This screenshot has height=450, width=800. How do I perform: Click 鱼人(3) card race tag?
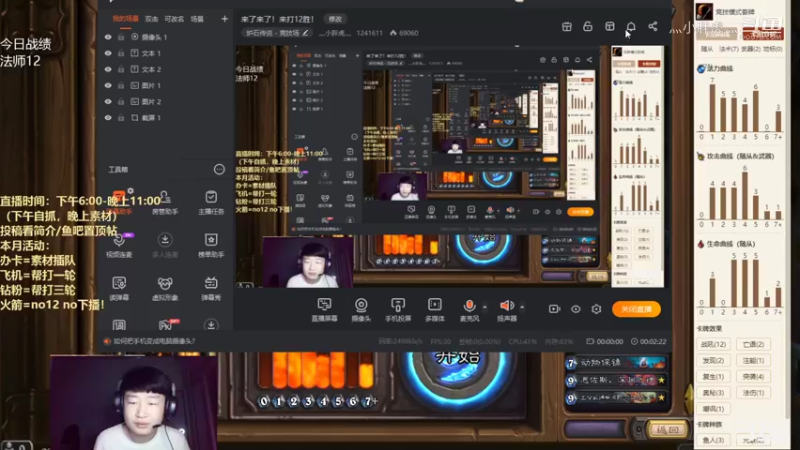[x=713, y=440]
